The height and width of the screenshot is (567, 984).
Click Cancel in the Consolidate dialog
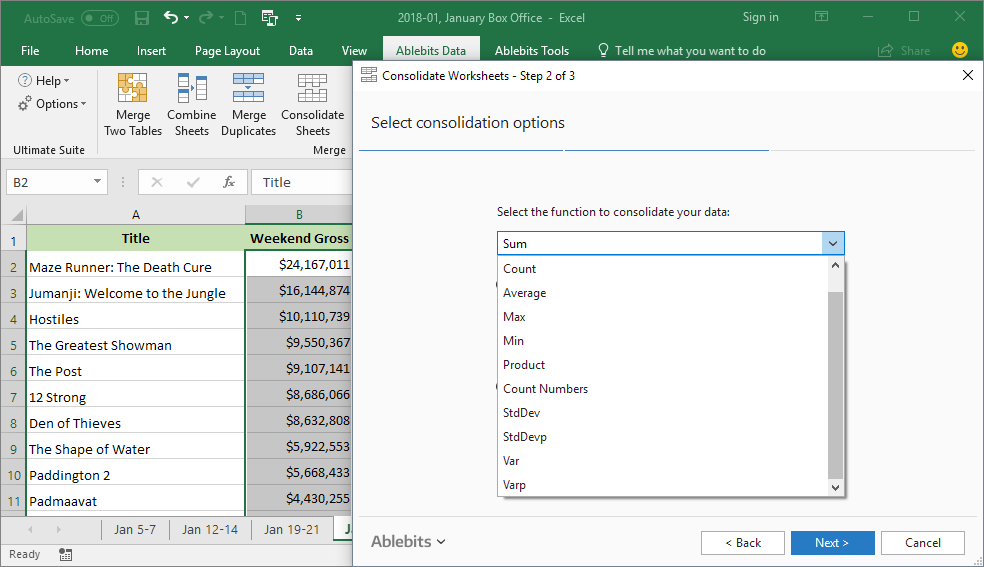(922, 543)
